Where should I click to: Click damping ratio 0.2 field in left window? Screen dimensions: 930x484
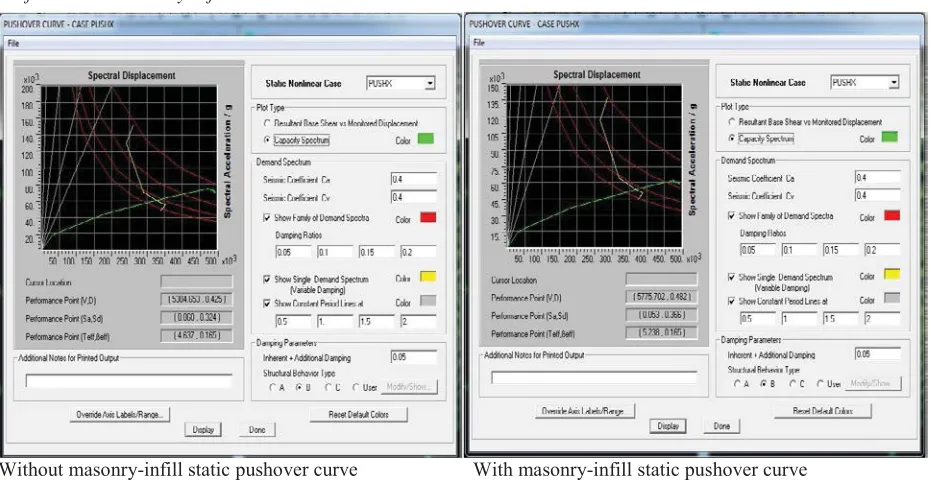click(419, 252)
